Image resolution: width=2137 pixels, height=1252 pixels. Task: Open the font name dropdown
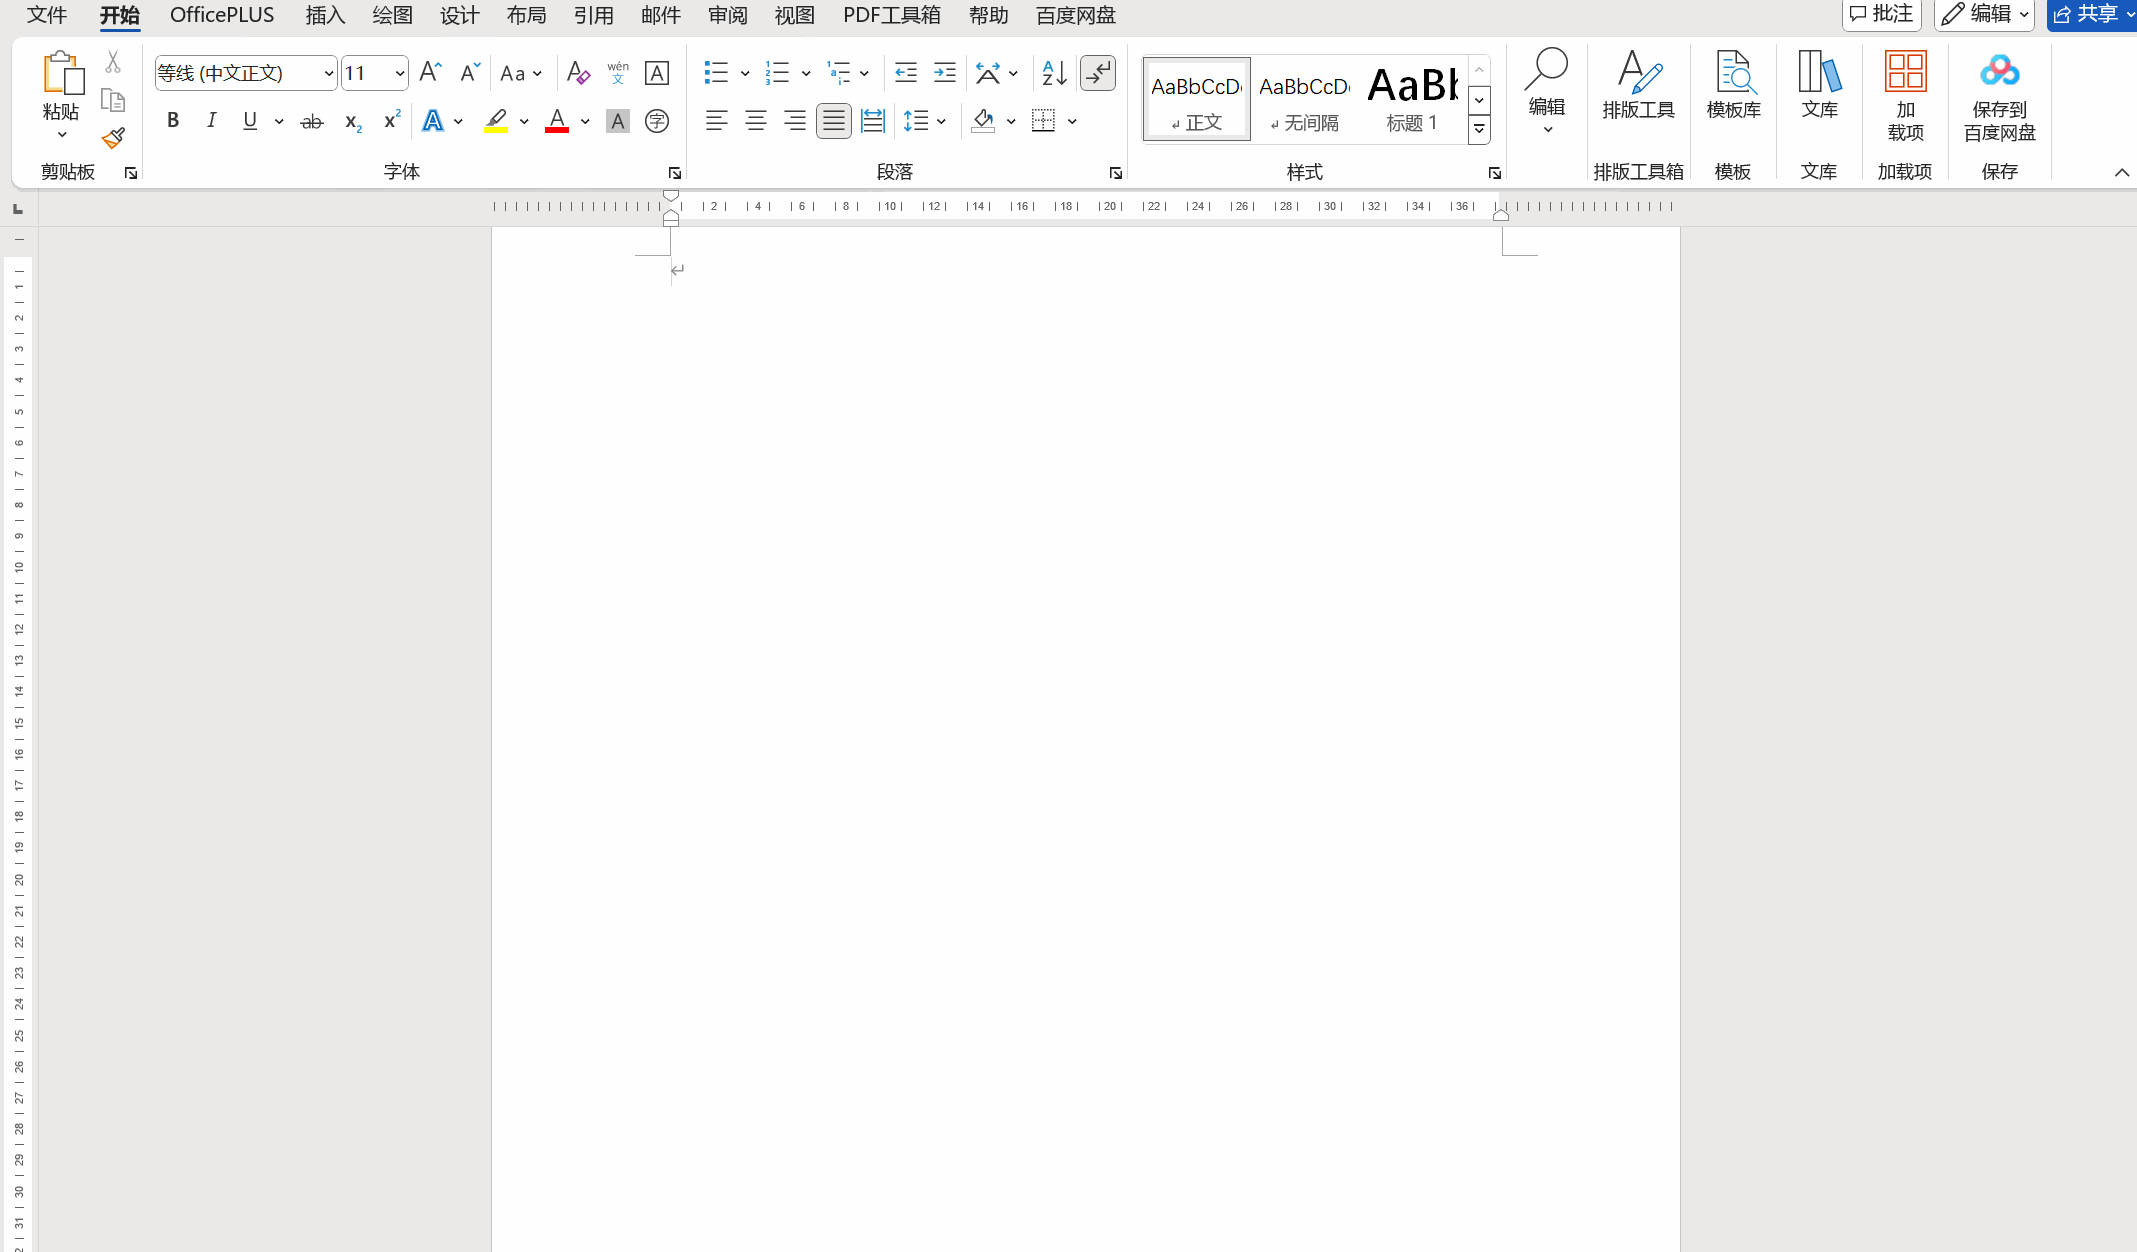(x=328, y=73)
